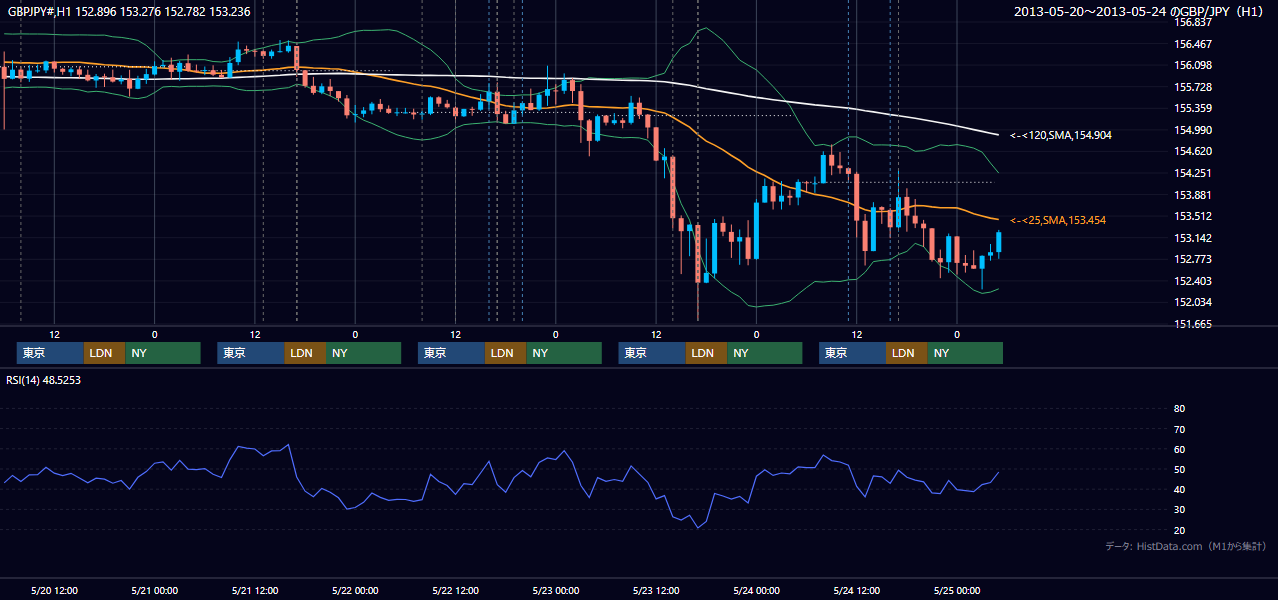Select the RSI scale value 20

[1179, 530]
